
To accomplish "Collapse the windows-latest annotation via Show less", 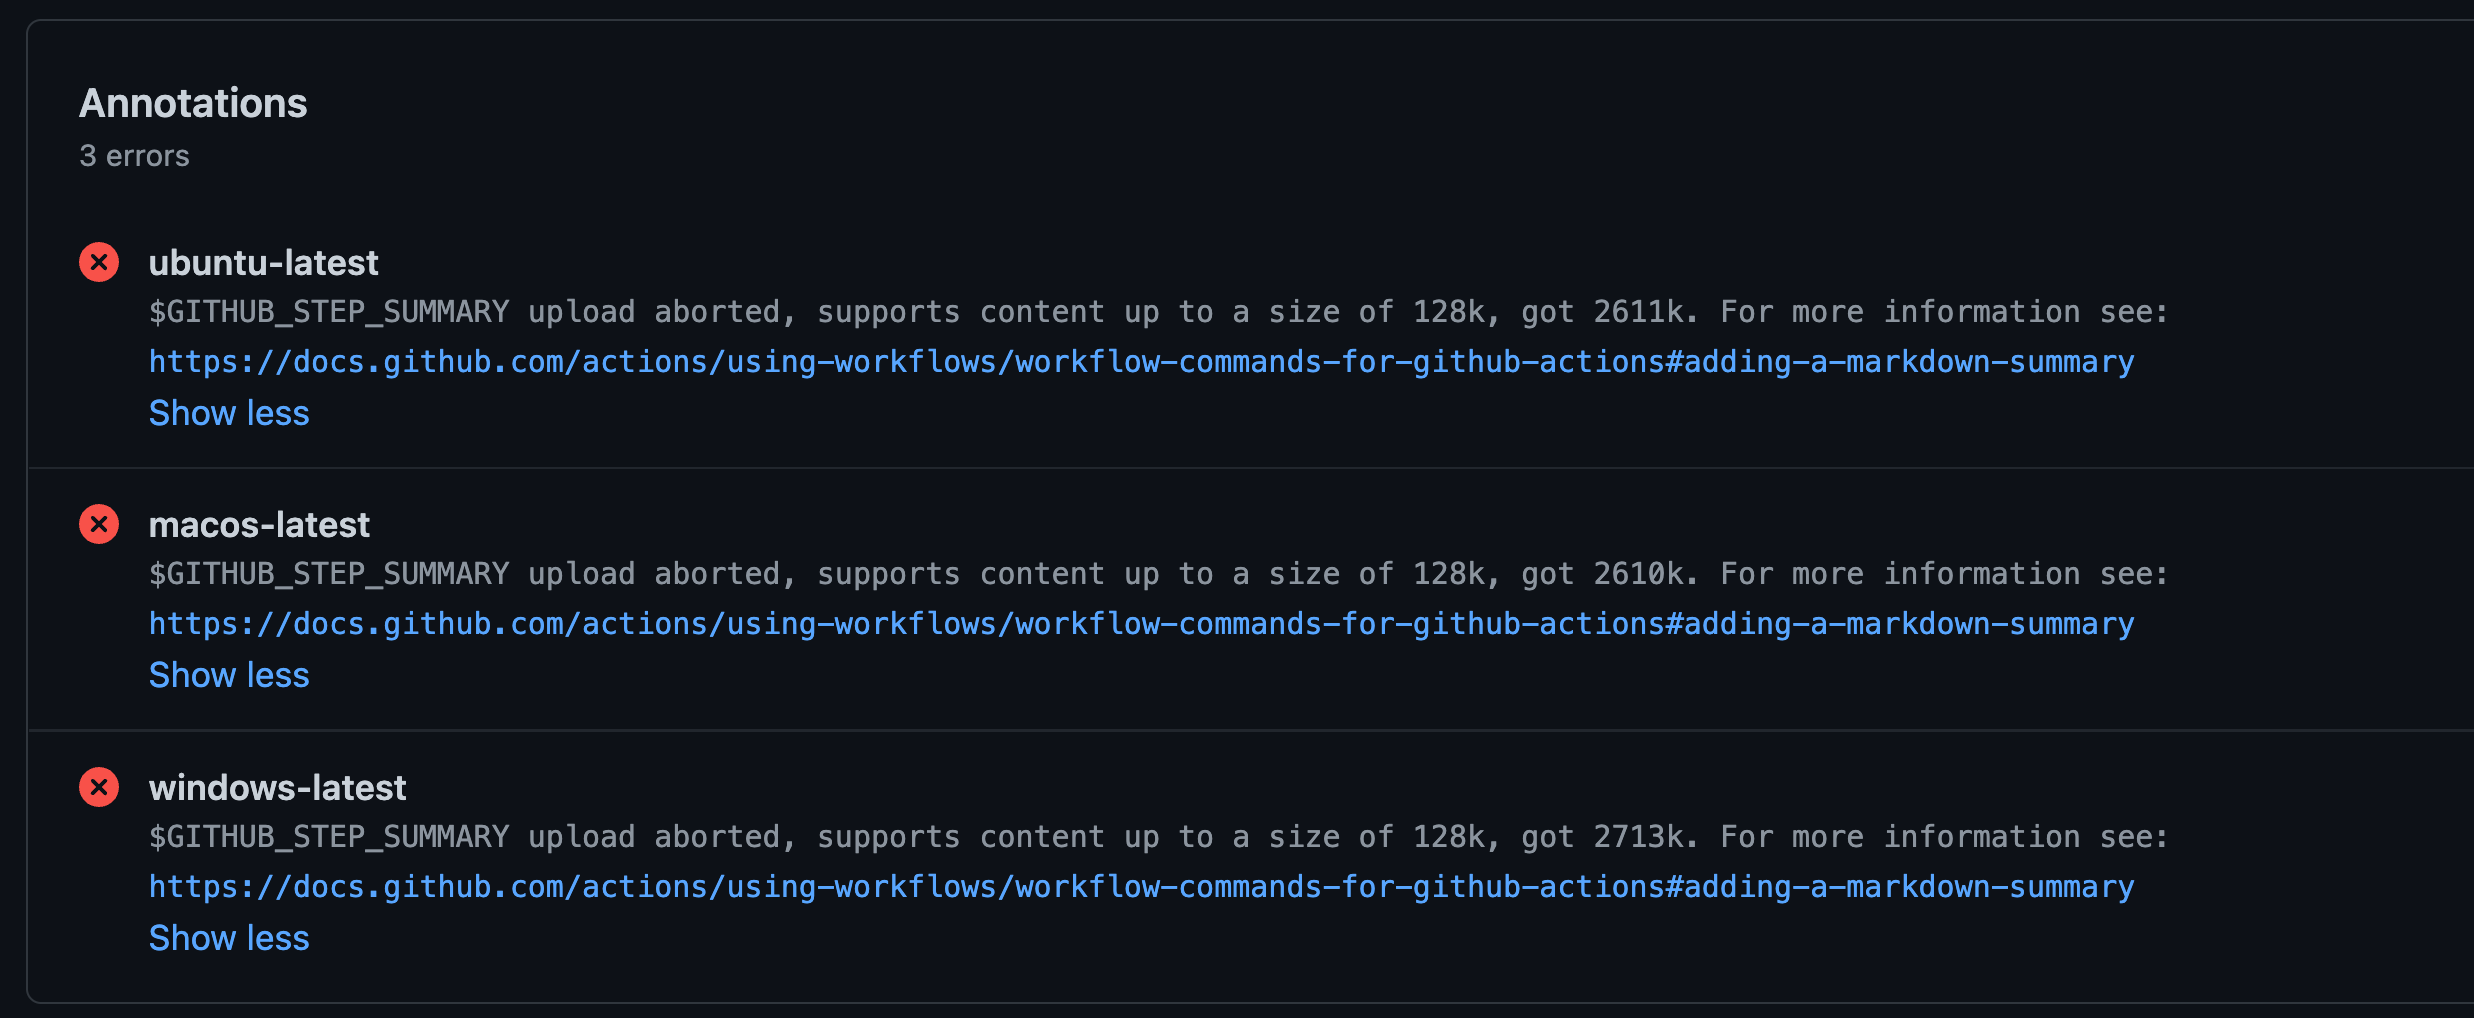I will pos(228,938).
